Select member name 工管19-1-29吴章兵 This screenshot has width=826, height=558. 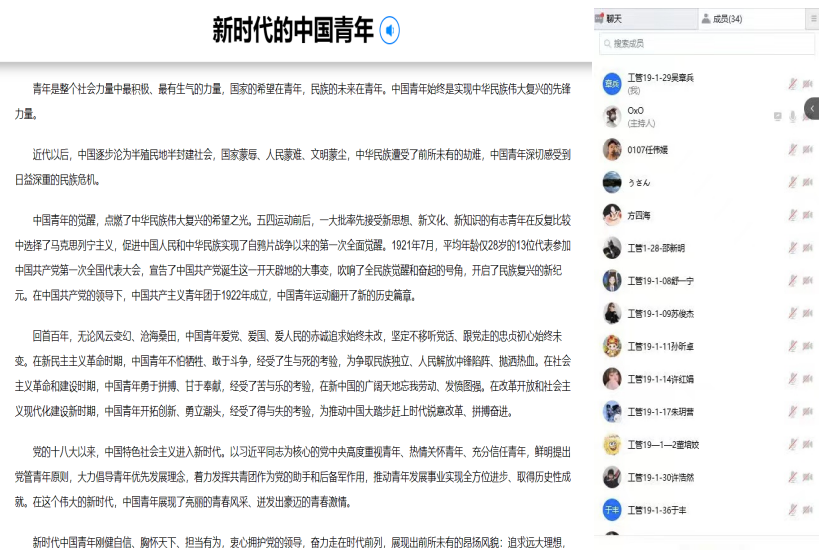click(x=660, y=78)
